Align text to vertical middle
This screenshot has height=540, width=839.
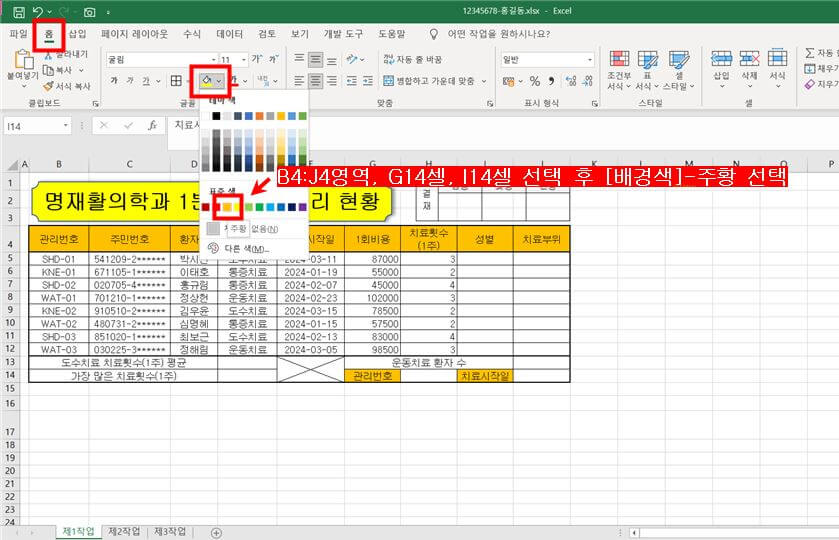tap(316, 59)
